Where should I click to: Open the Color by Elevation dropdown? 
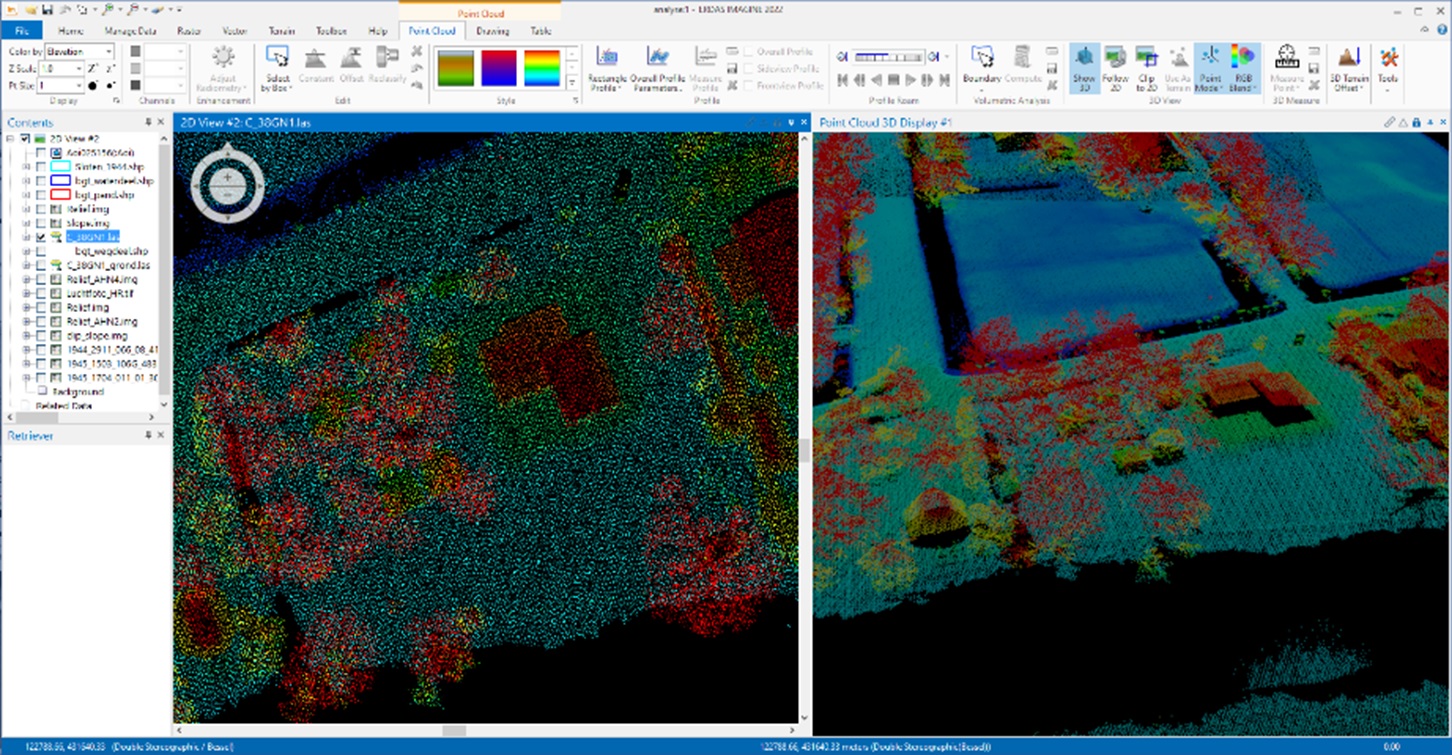pos(109,52)
